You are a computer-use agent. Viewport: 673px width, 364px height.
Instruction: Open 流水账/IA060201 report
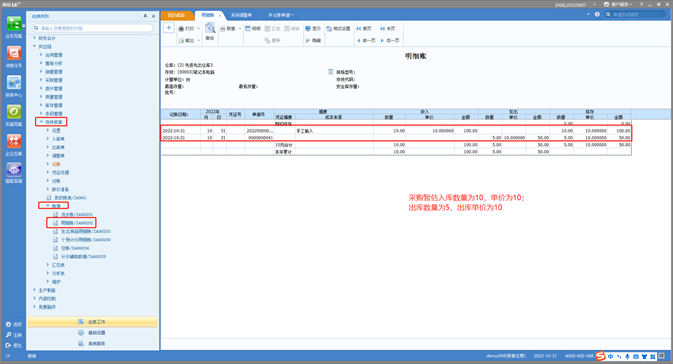pyautogui.click(x=73, y=215)
